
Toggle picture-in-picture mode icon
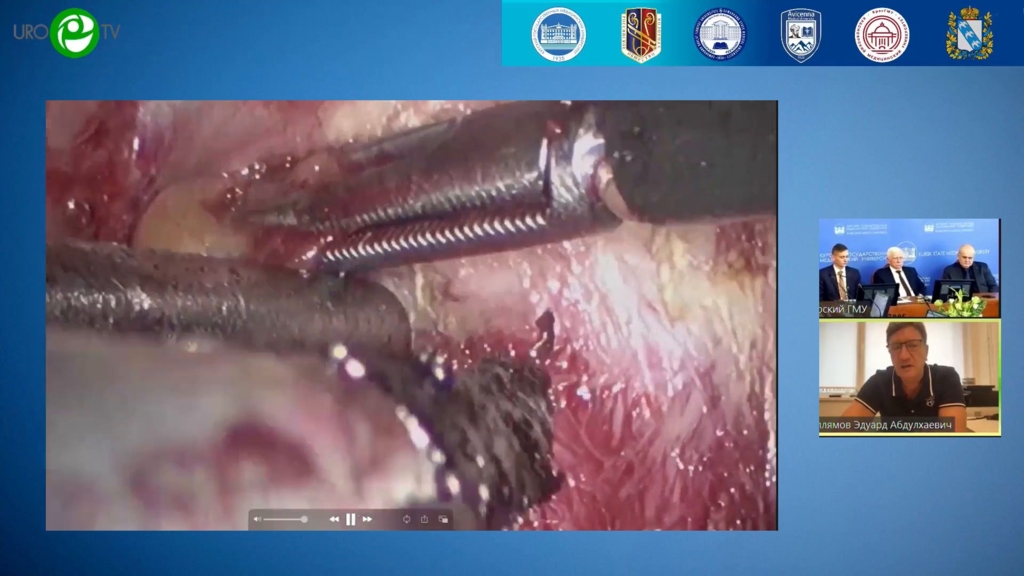point(443,519)
